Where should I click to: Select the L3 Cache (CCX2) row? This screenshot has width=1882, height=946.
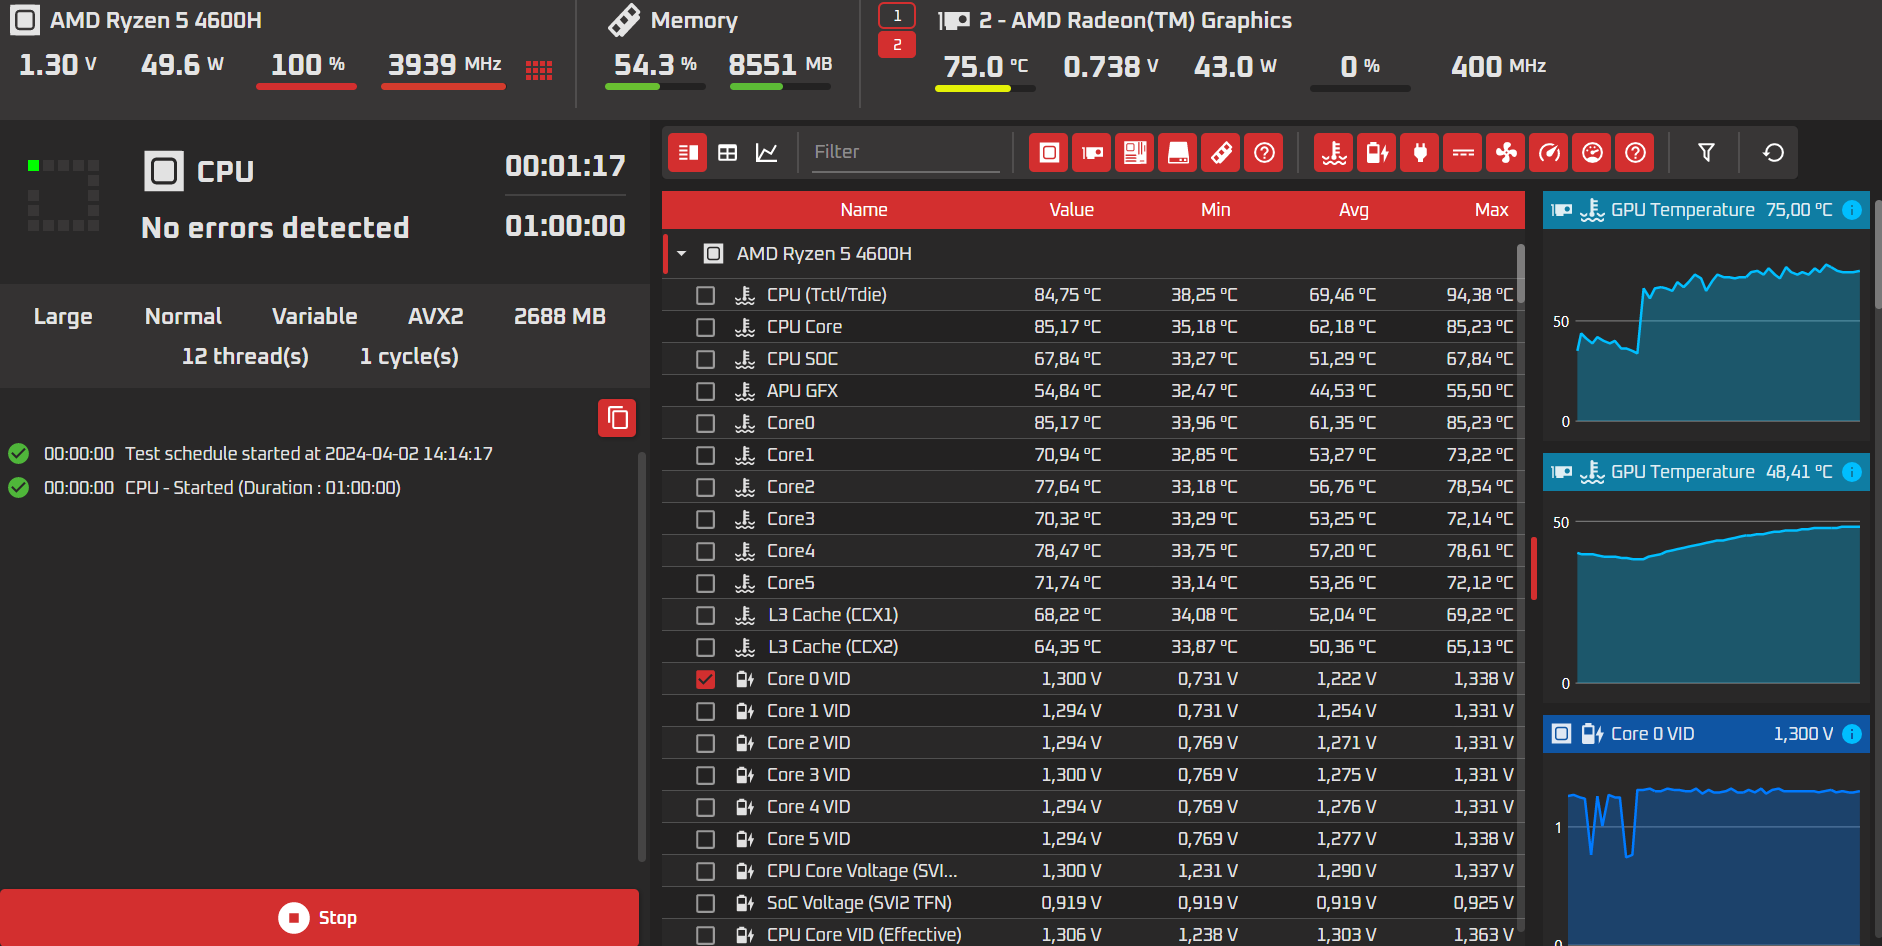[1093, 647]
